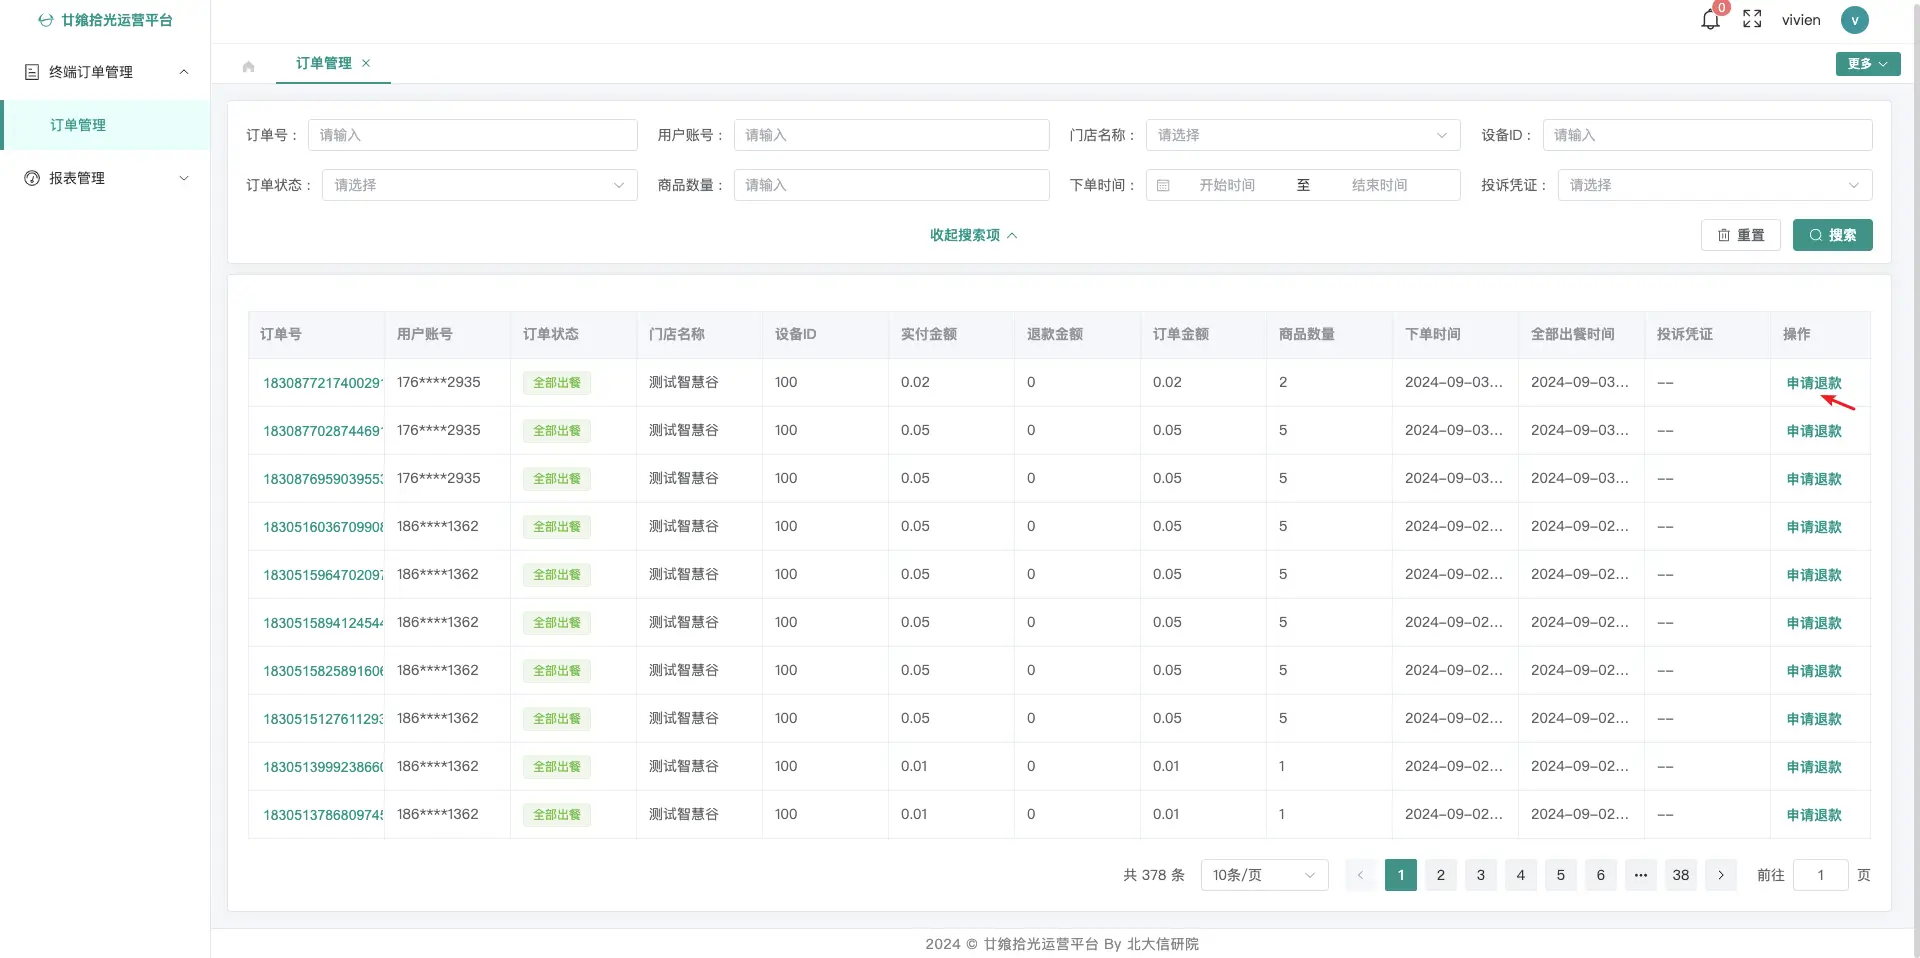Focus the page jump input box
1920x958 pixels.
tap(1820, 875)
